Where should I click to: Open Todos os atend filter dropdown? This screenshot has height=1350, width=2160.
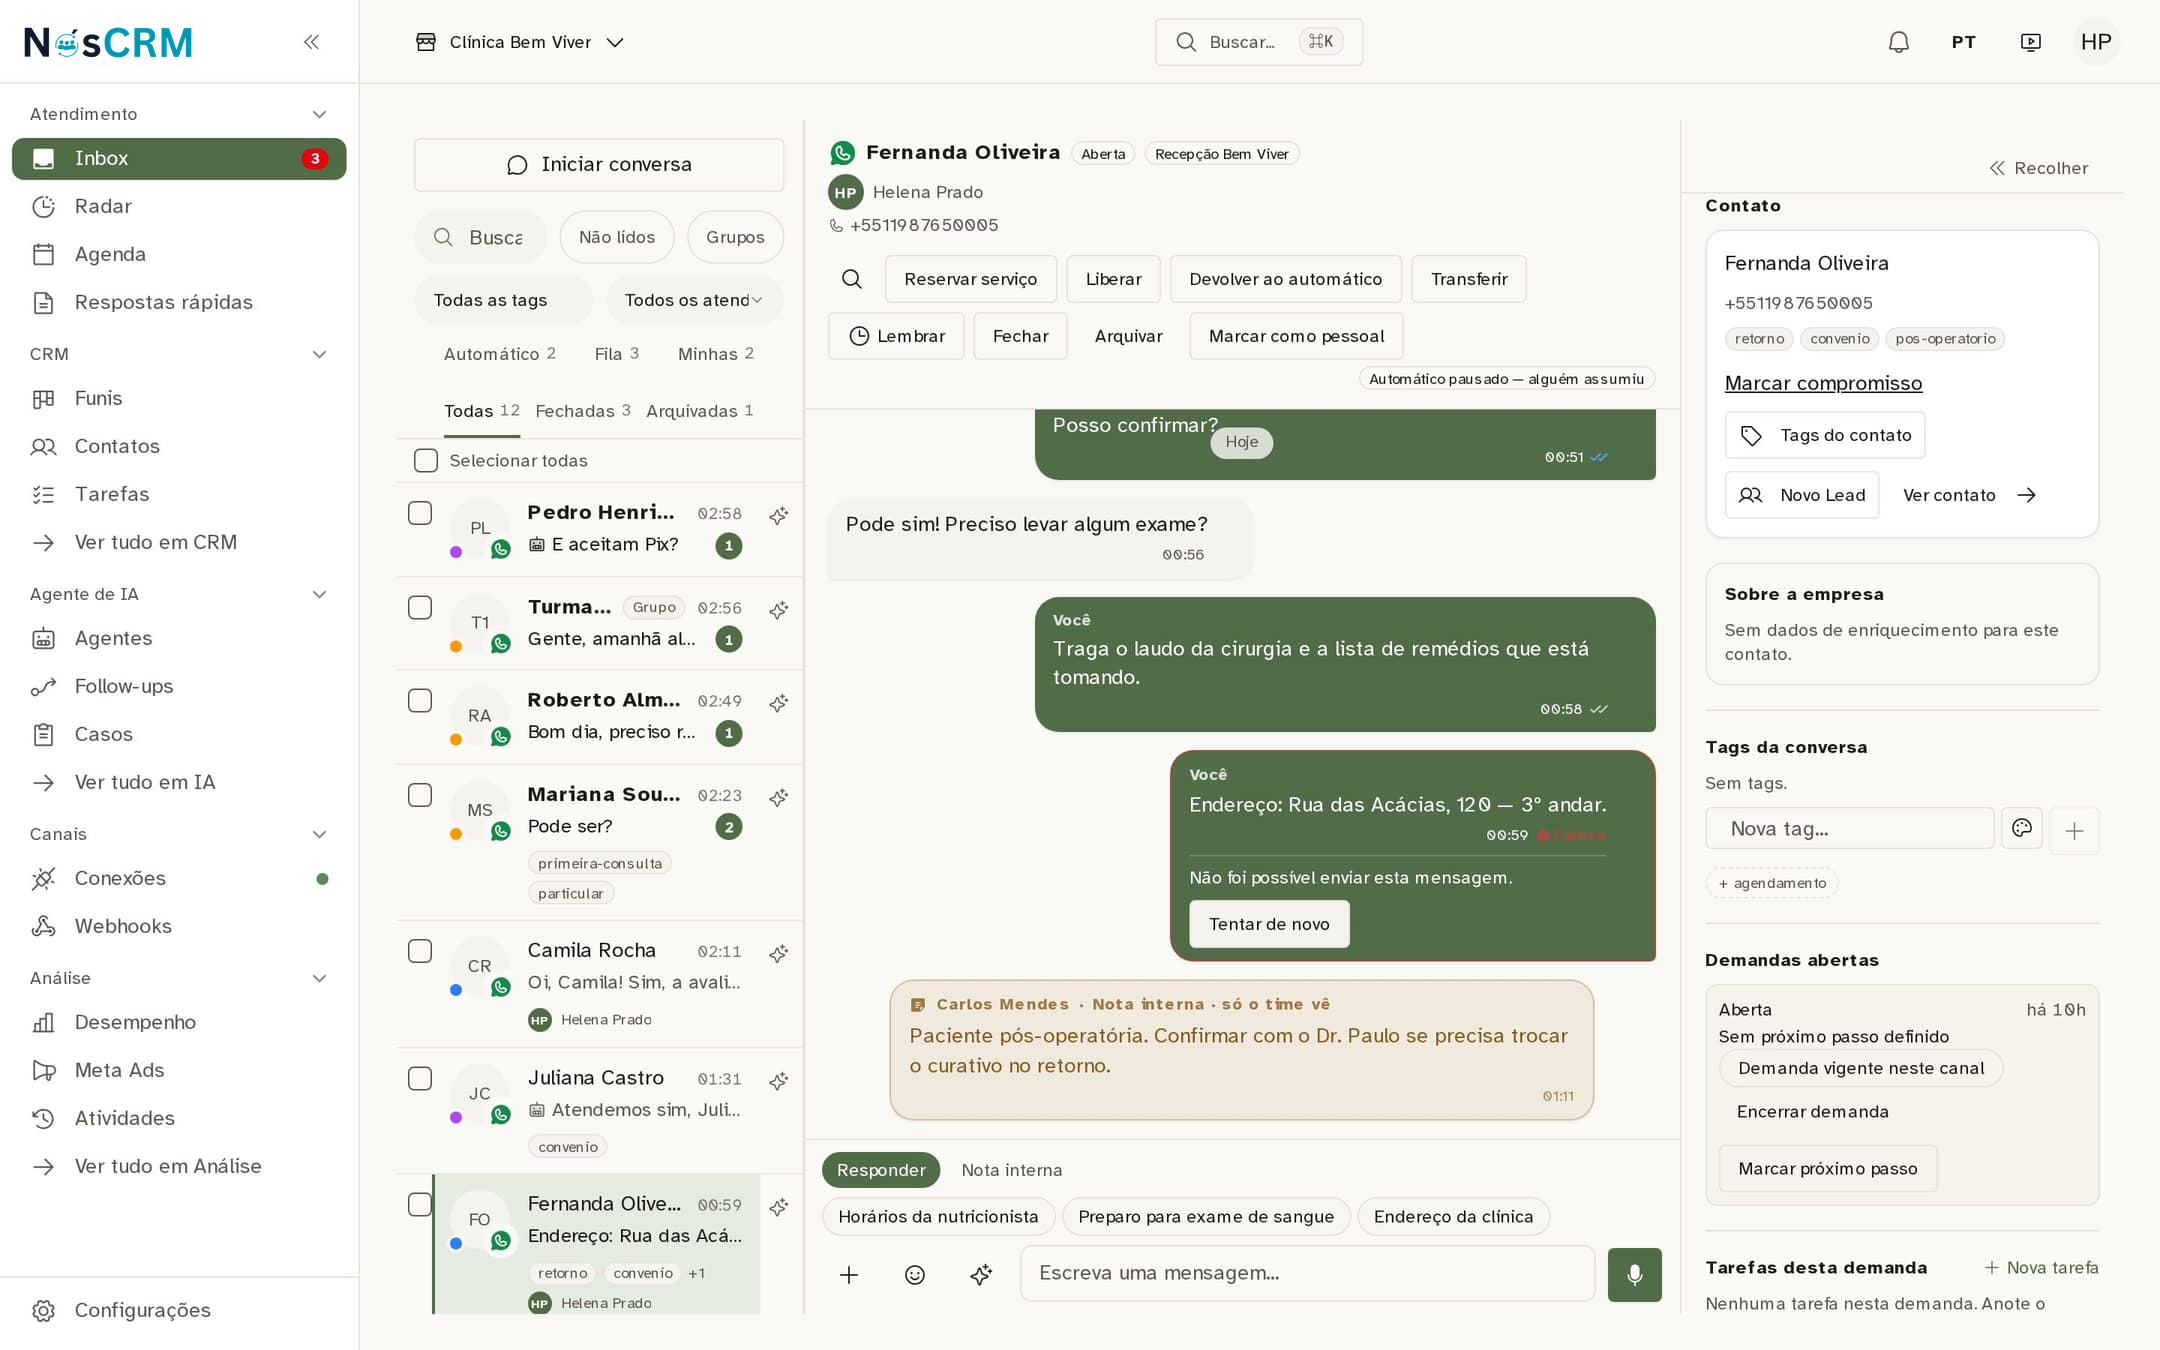(694, 300)
